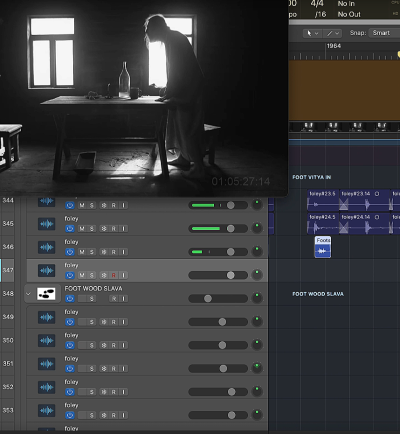The image size is (400, 434).
Task: Adjust the volume slider on track 347
Action: pos(218,275)
